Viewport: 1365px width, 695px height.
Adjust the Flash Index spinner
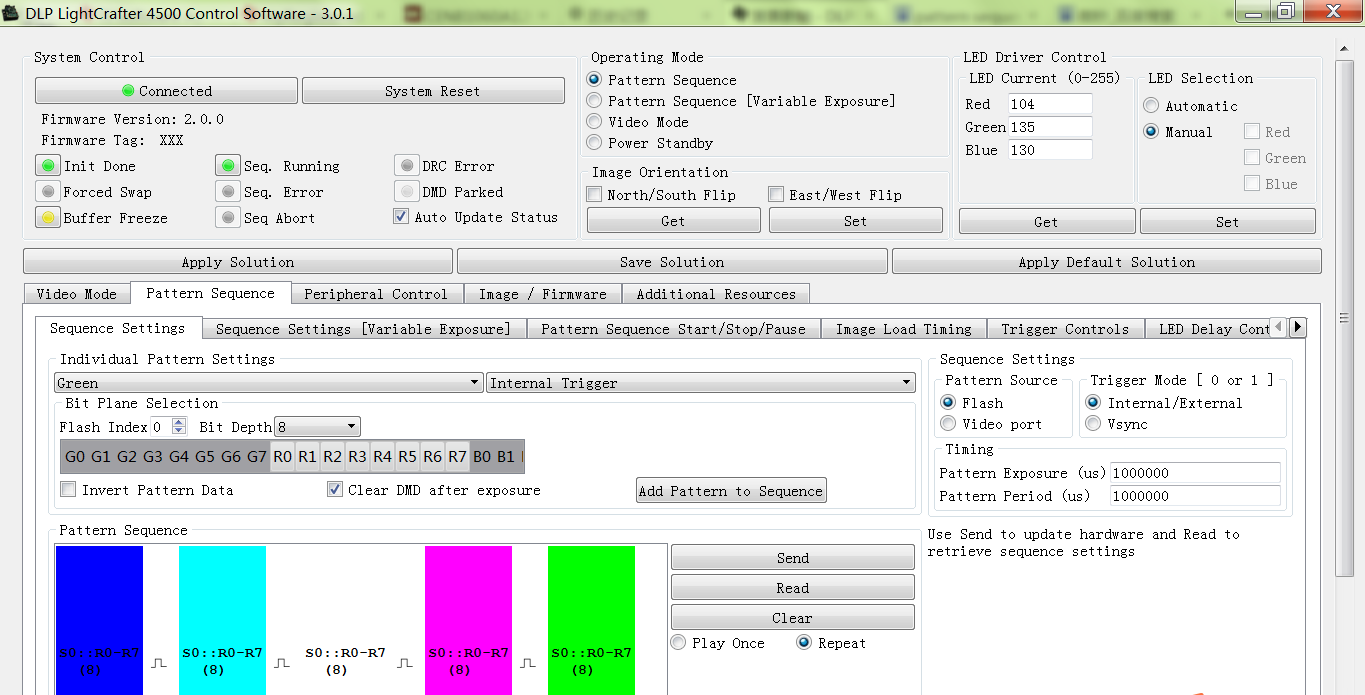179,427
